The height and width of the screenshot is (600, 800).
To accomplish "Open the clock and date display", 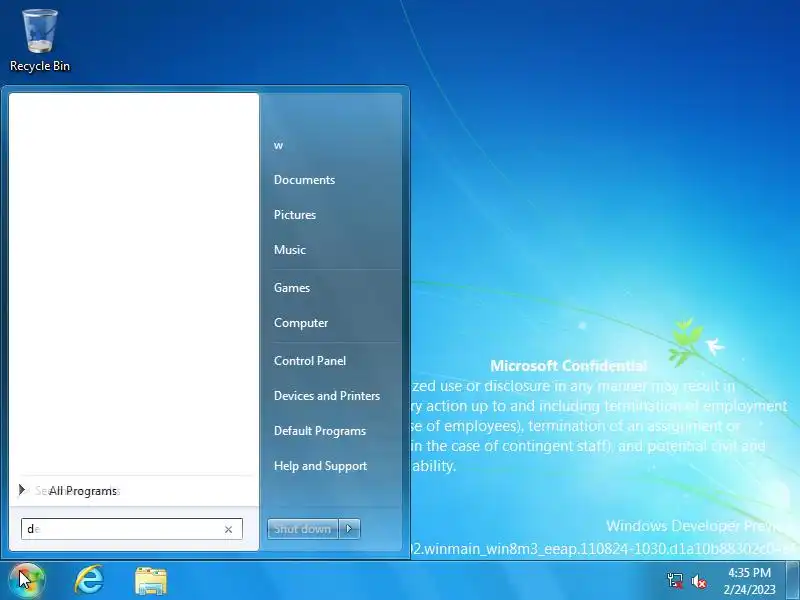I will point(749,581).
